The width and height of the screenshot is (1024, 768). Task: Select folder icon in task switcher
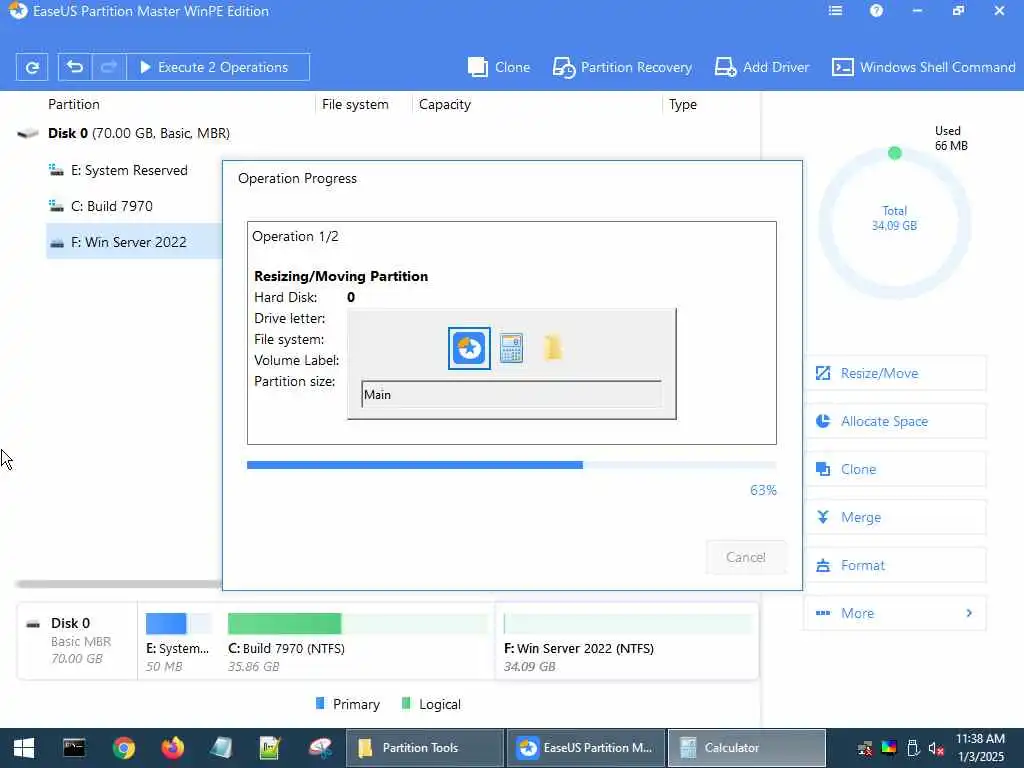(552, 348)
